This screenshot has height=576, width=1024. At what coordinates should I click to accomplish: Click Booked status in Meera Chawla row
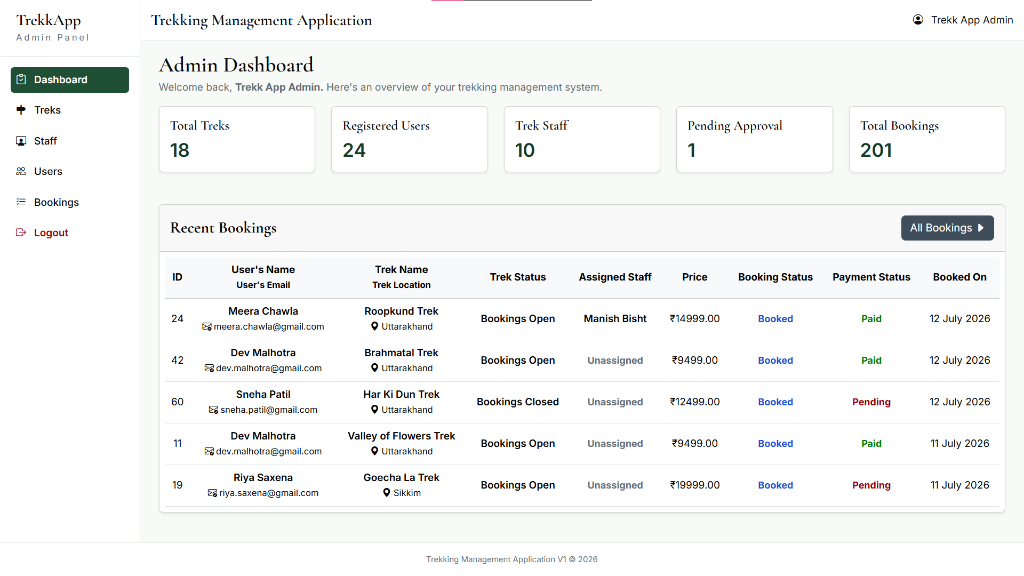click(775, 319)
